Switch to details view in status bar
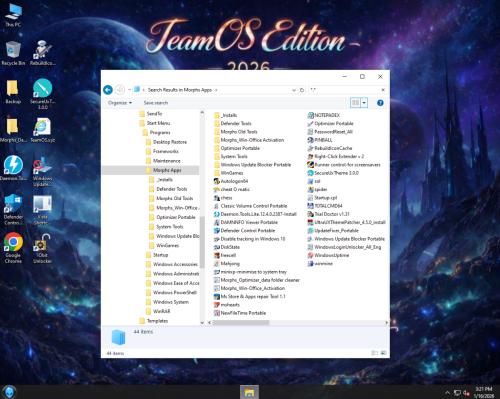500x399 pixels. pyautogui.click(x=375, y=353)
